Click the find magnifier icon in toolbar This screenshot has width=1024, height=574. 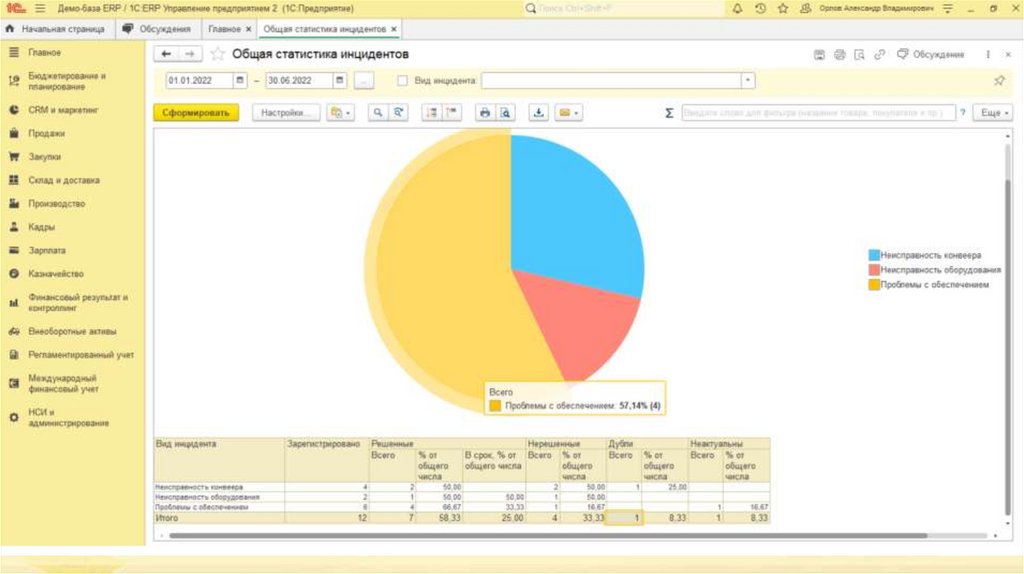378,113
